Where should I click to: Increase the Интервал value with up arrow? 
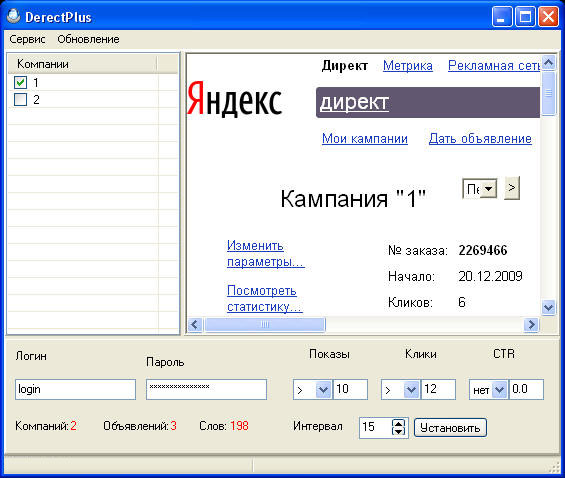pyautogui.click(x=398, y=423)
